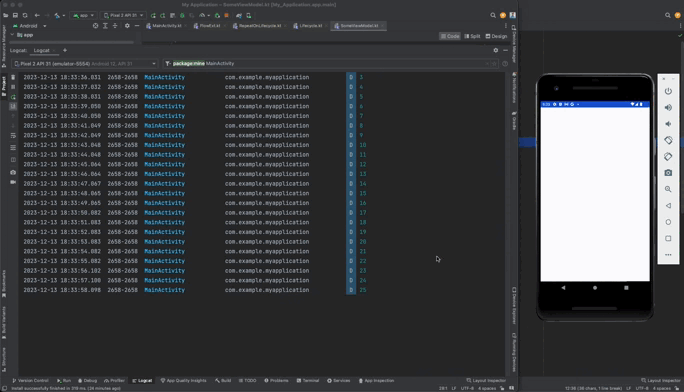Click the Project side panel label
The width and height of the screenshot is (684, 392).
click(4, 86)
